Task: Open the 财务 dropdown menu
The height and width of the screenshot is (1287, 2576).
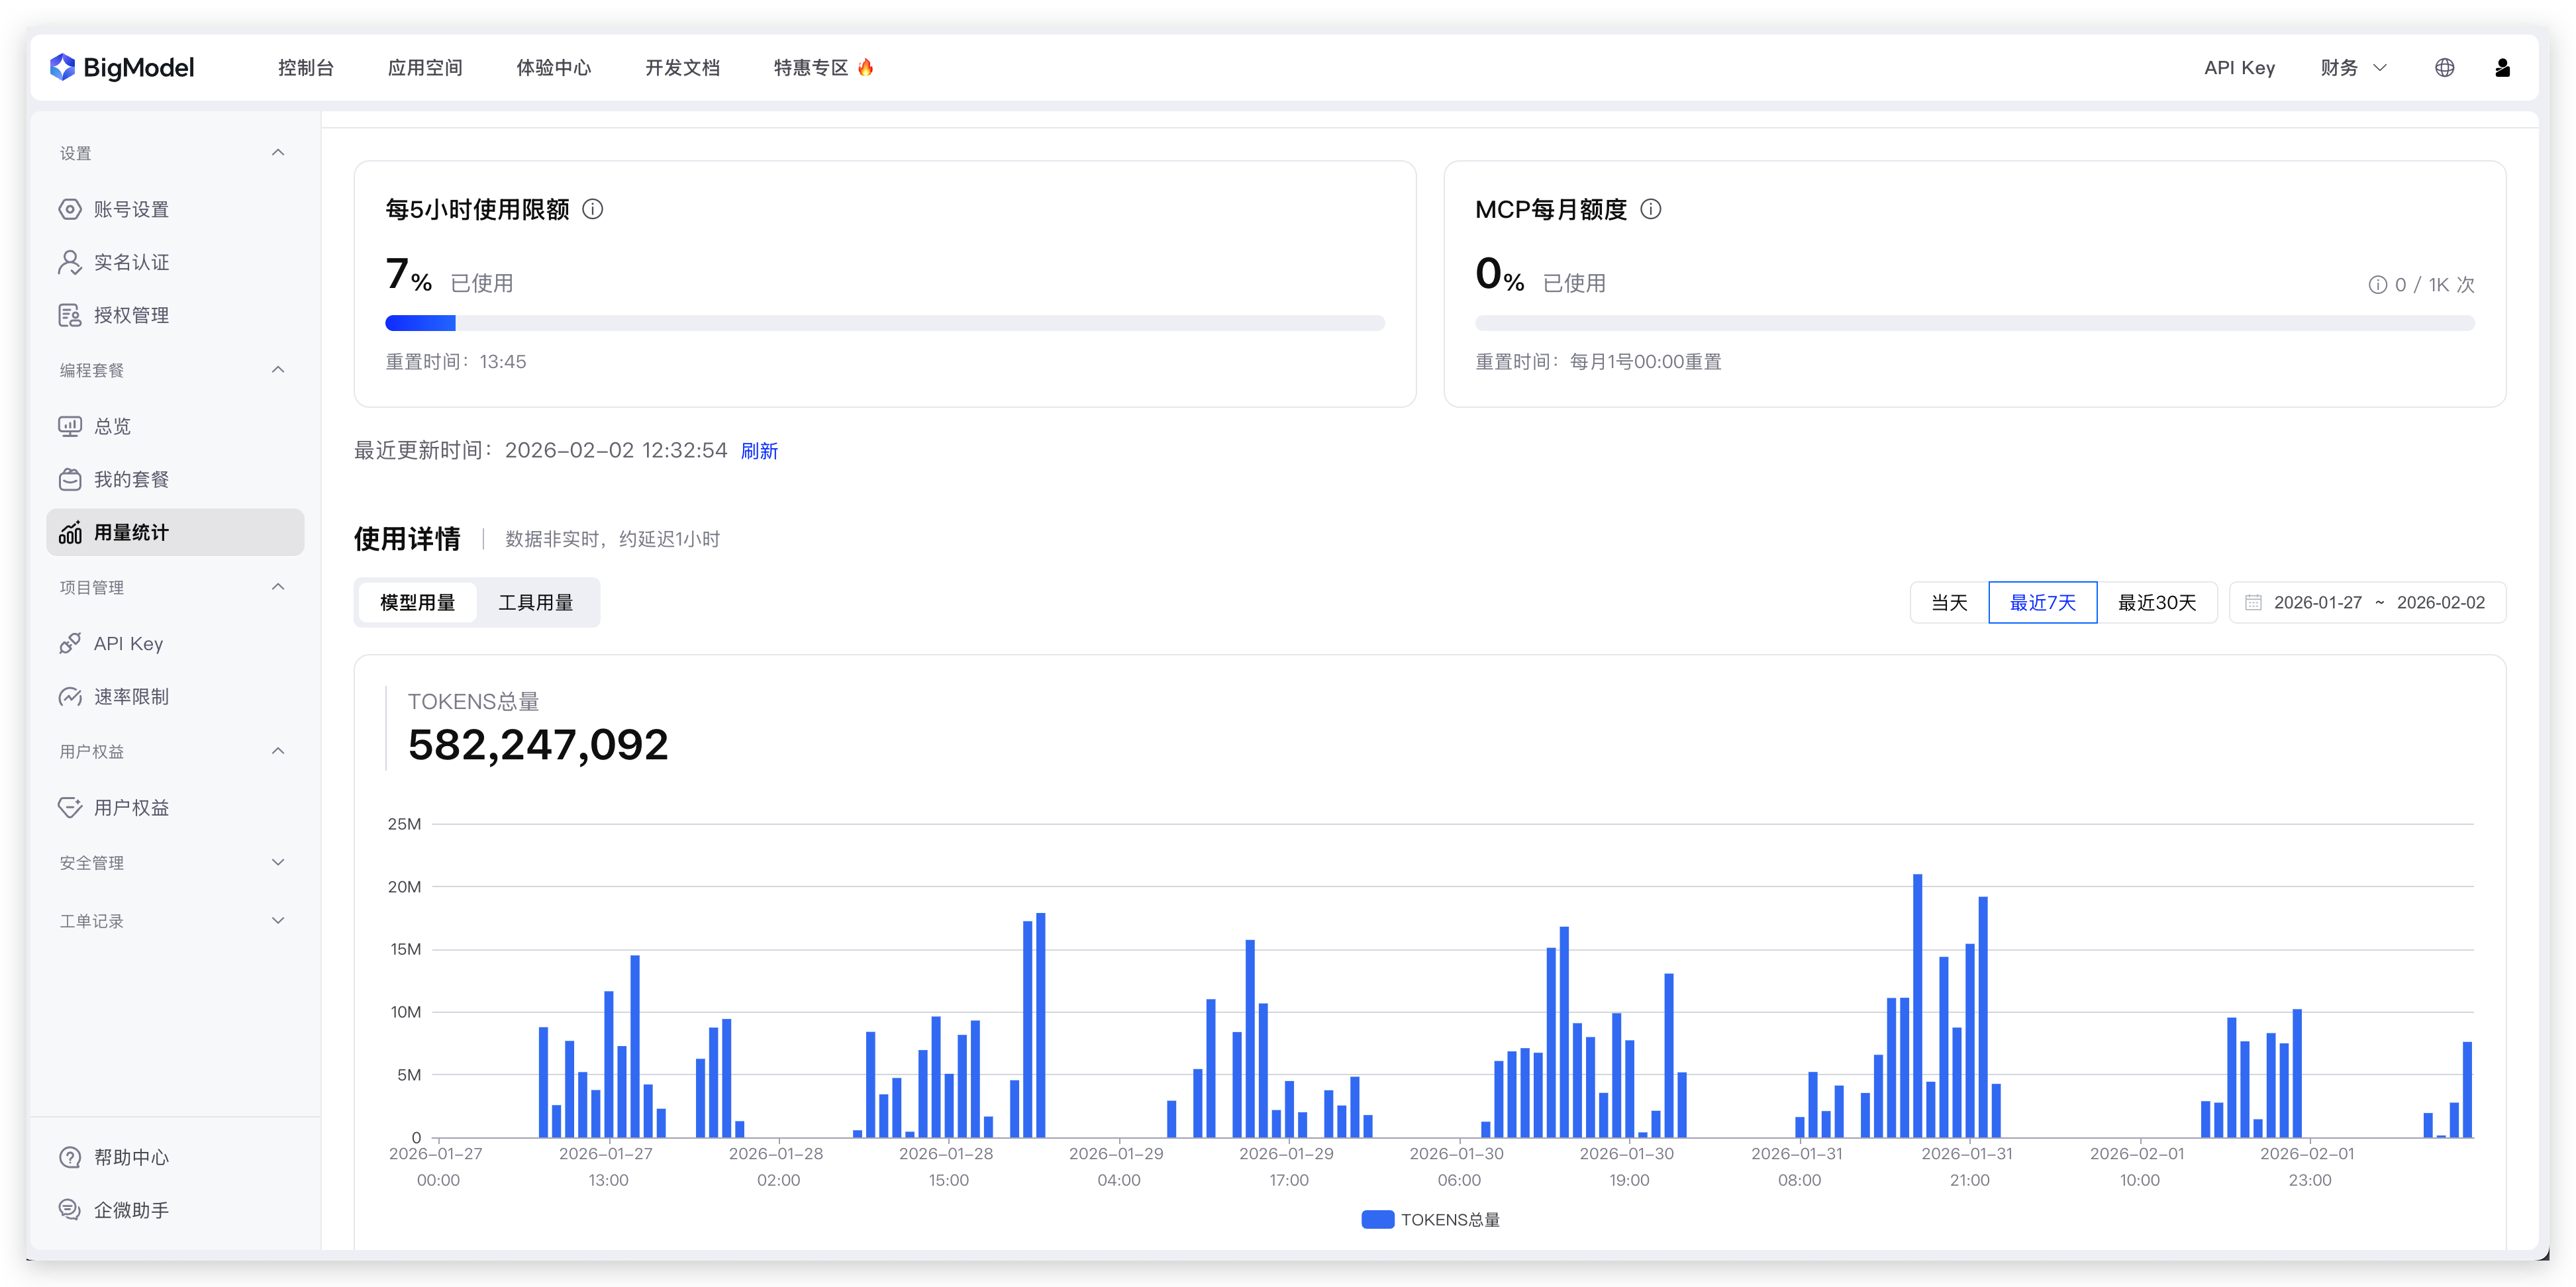Action: 2353,67
